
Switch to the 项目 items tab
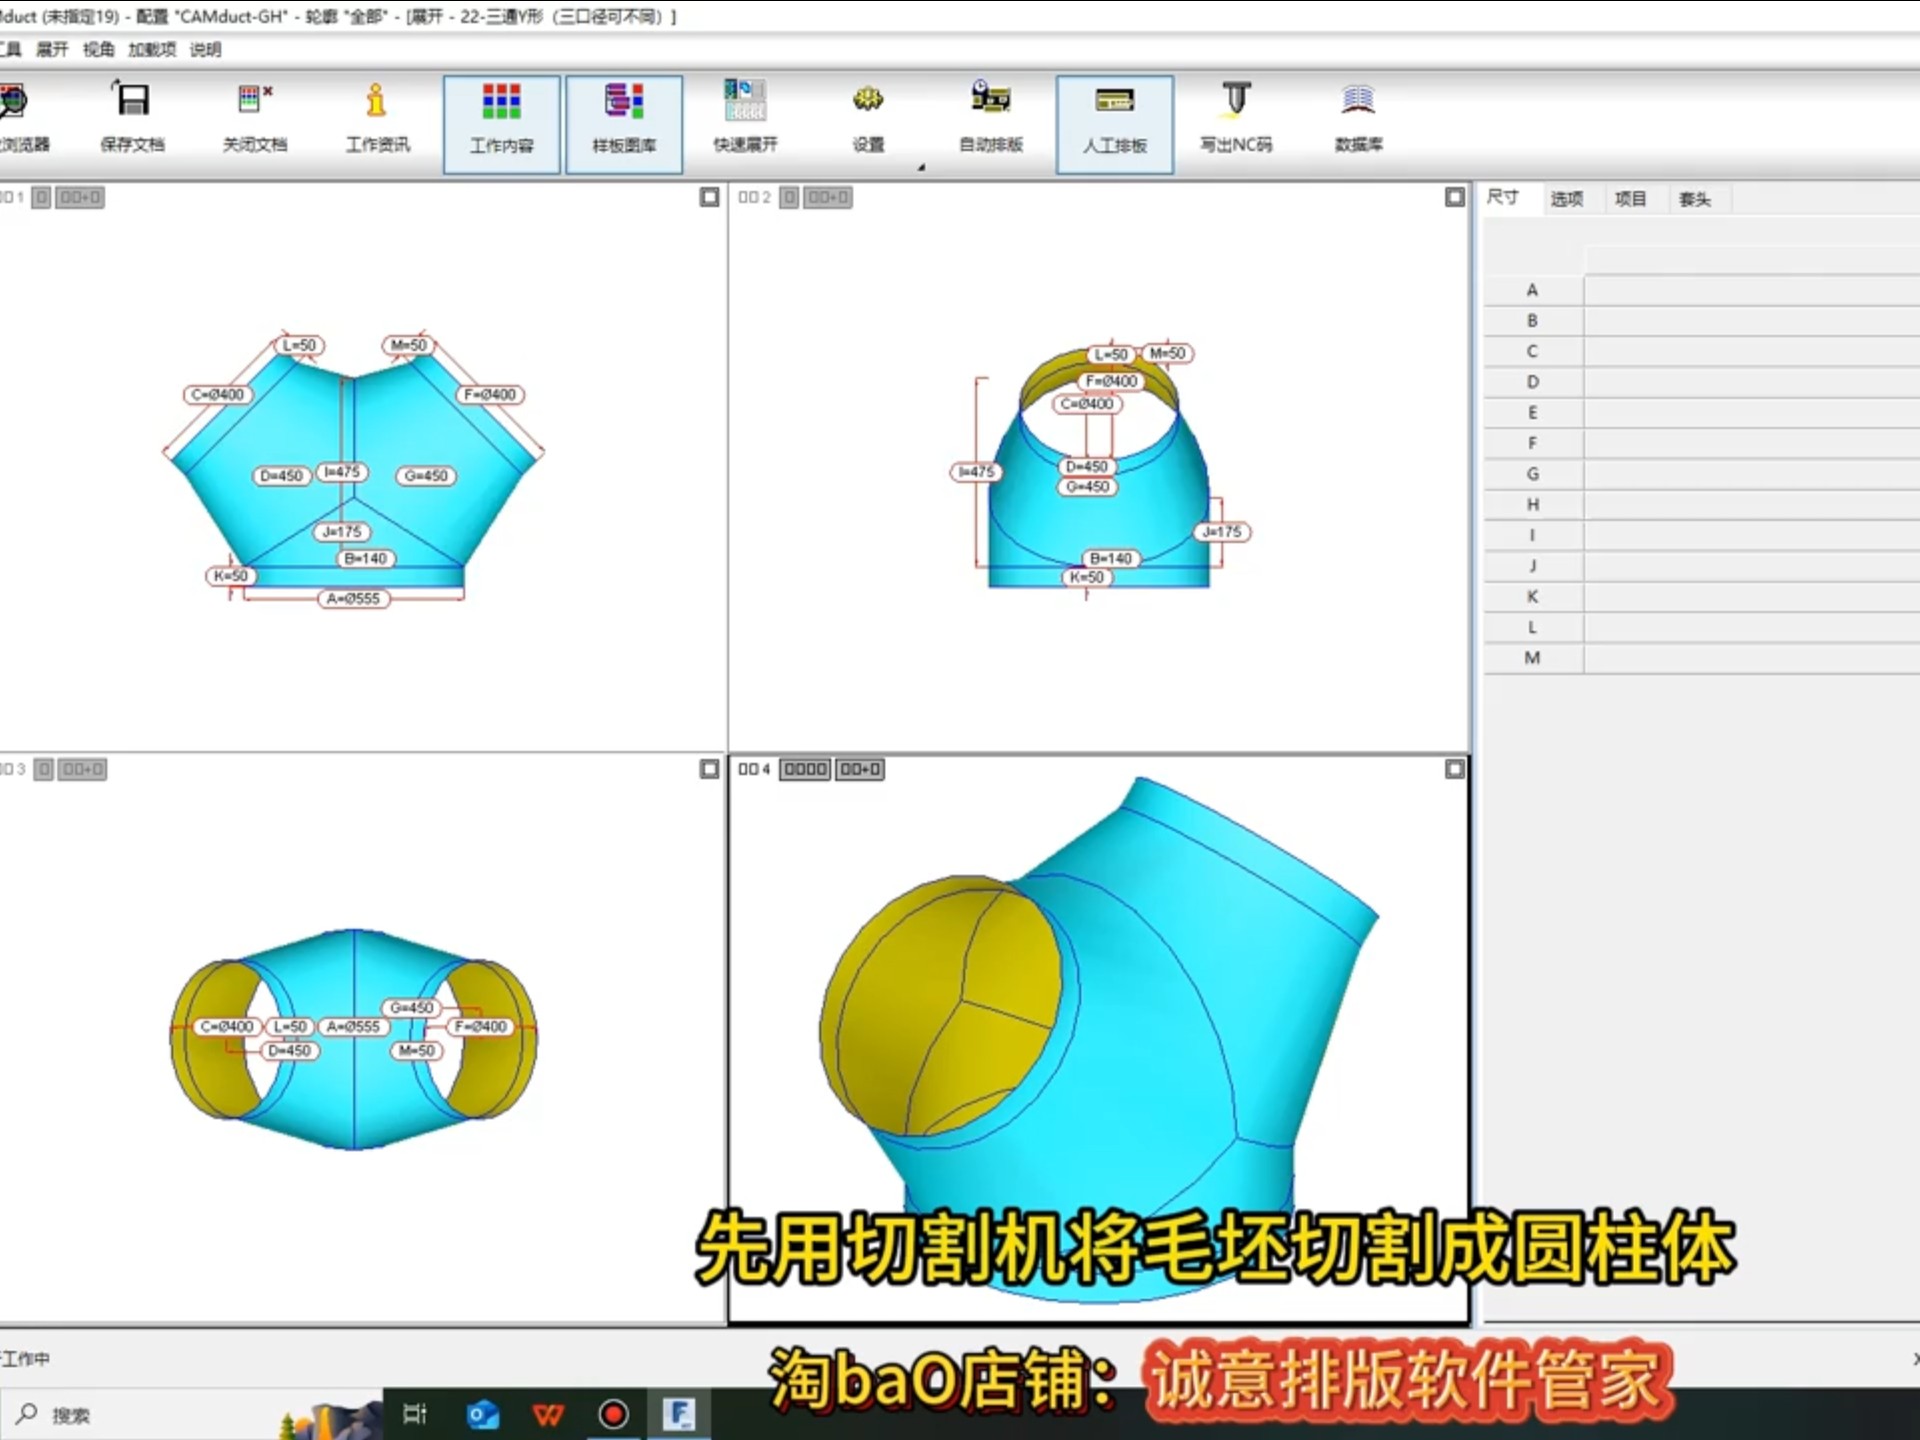(1630, 199)
